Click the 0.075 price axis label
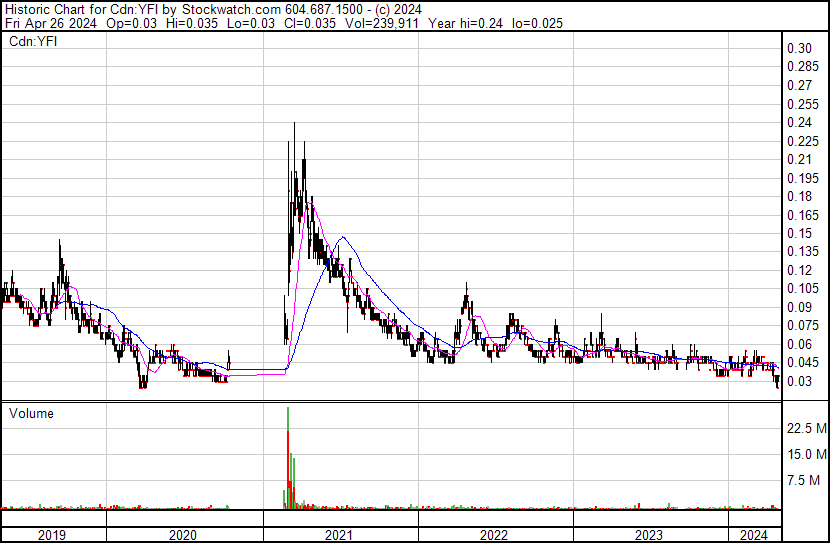Image resolution: width=830 pixels, height=543 pixels. click(x=802, y=325)
